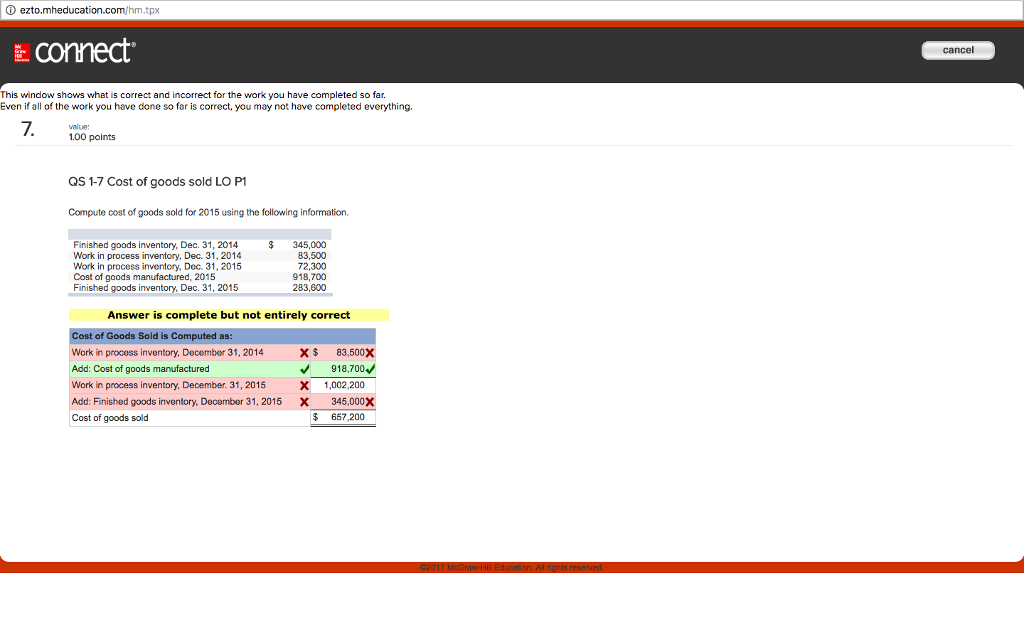
Task: Click the green checkmark next to Cost of goods manufactured
Action: point(303,369)
